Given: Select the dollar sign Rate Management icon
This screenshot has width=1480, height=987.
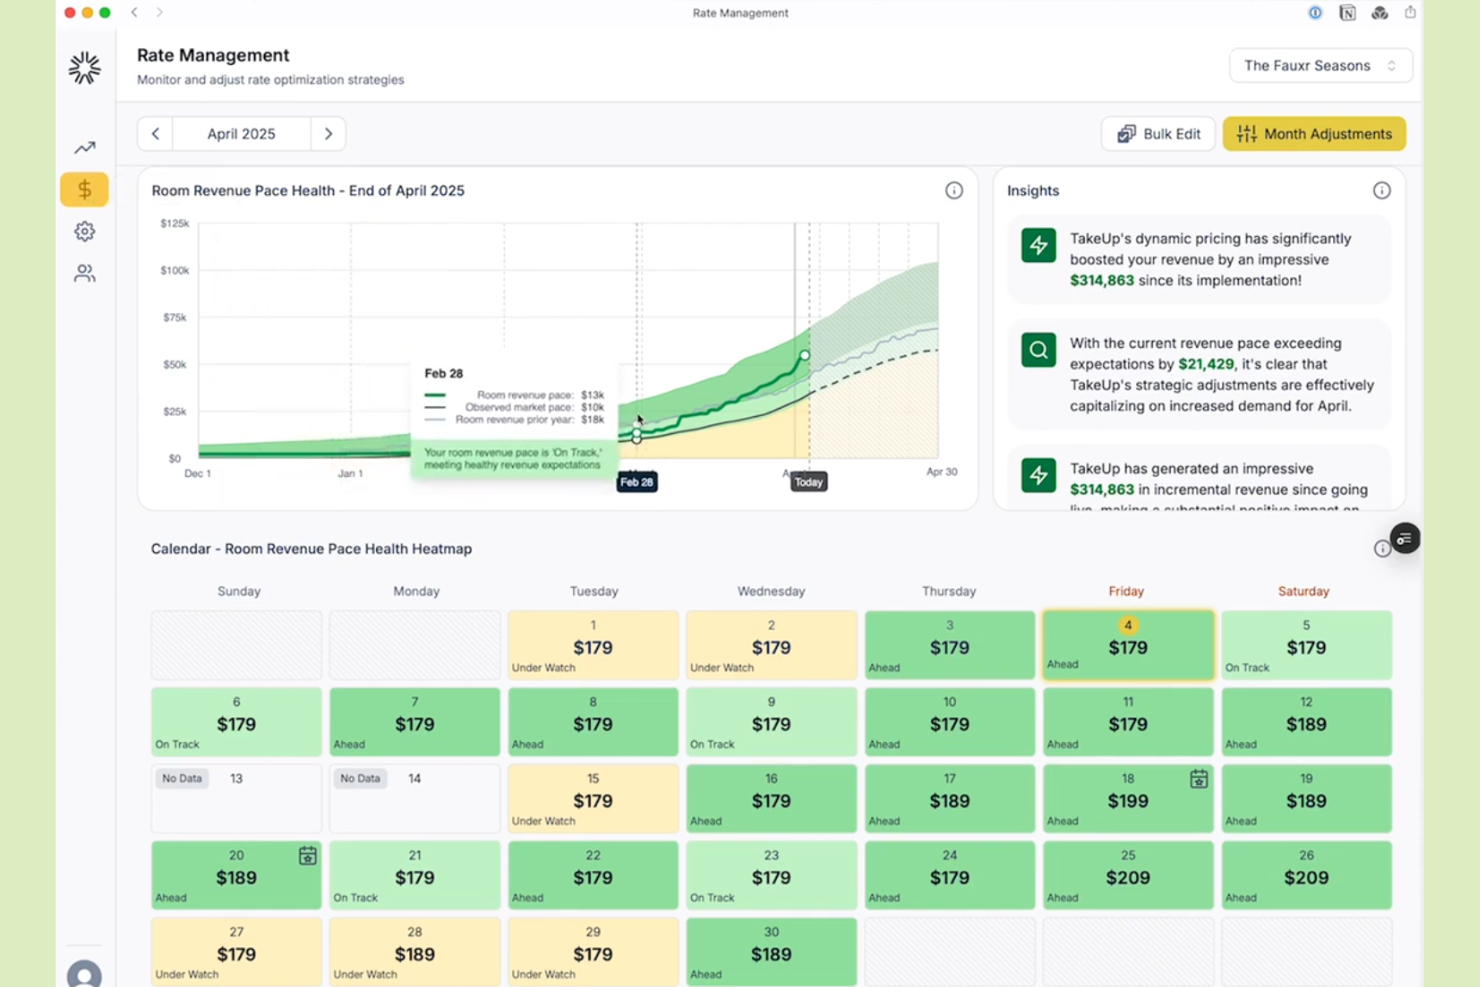Looking at the screenshot, I should (x=84, y=189).
